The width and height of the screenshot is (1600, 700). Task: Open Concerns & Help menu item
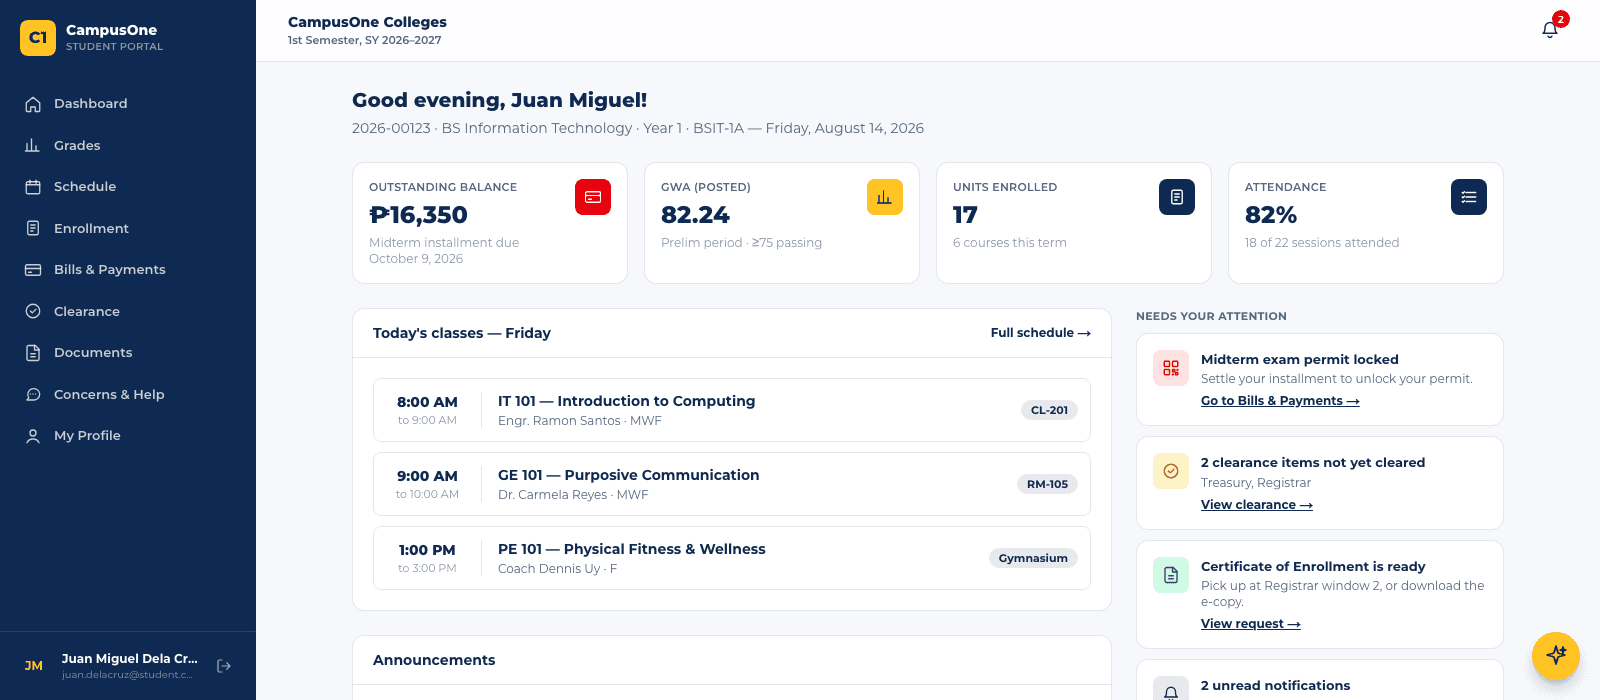click(x=128, y=394)
